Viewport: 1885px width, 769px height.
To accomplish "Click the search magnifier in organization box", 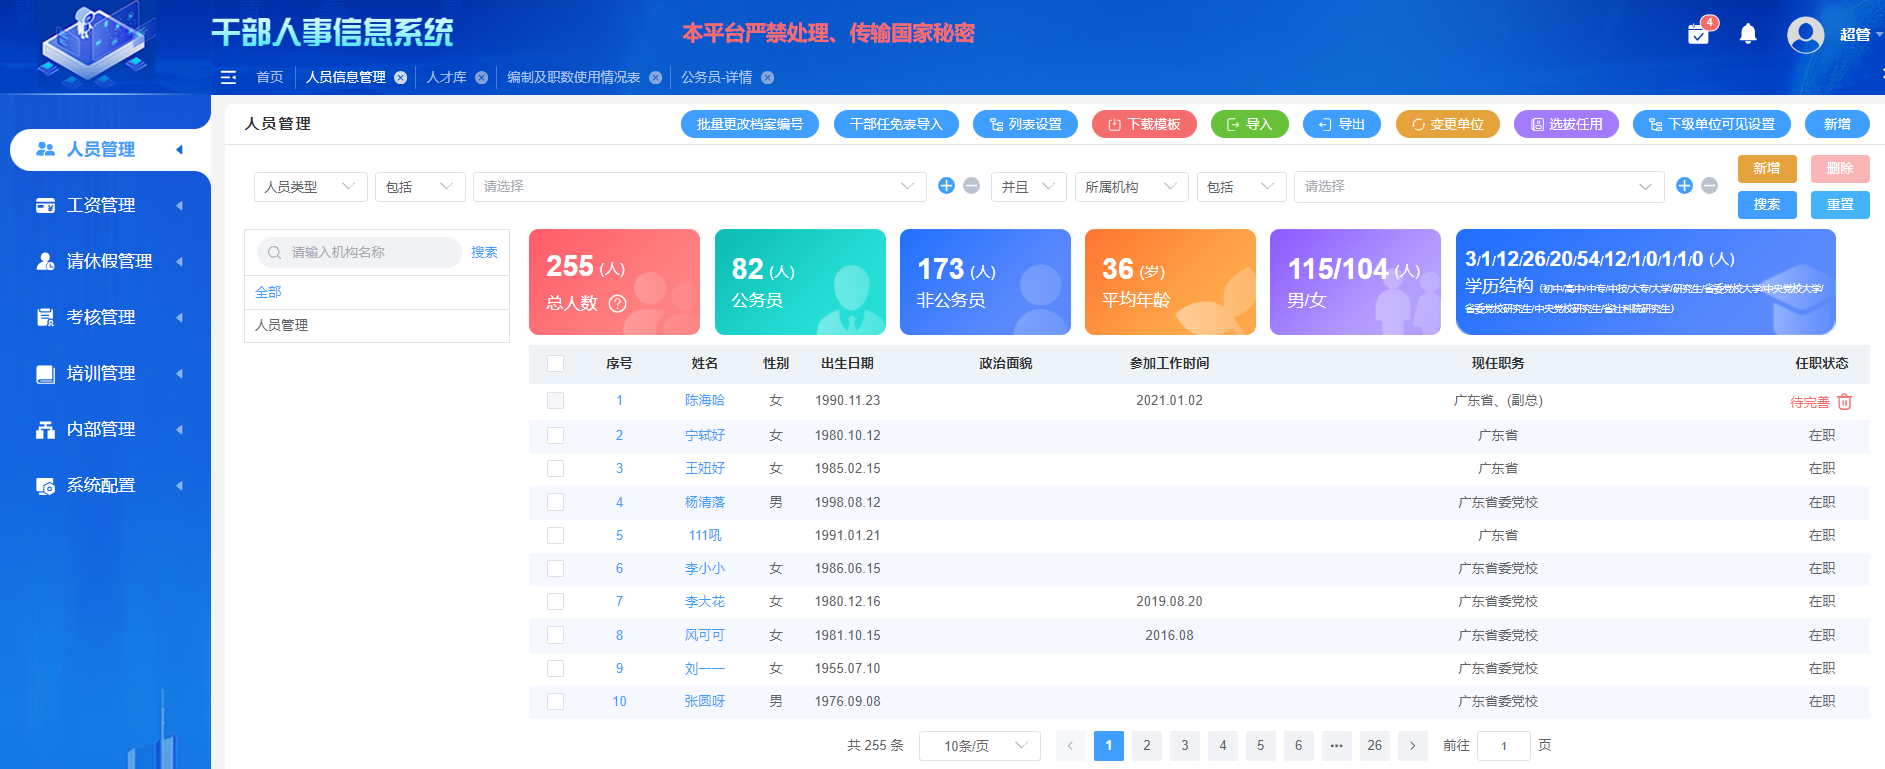I will pyautogui.click(x=274, y=252).
